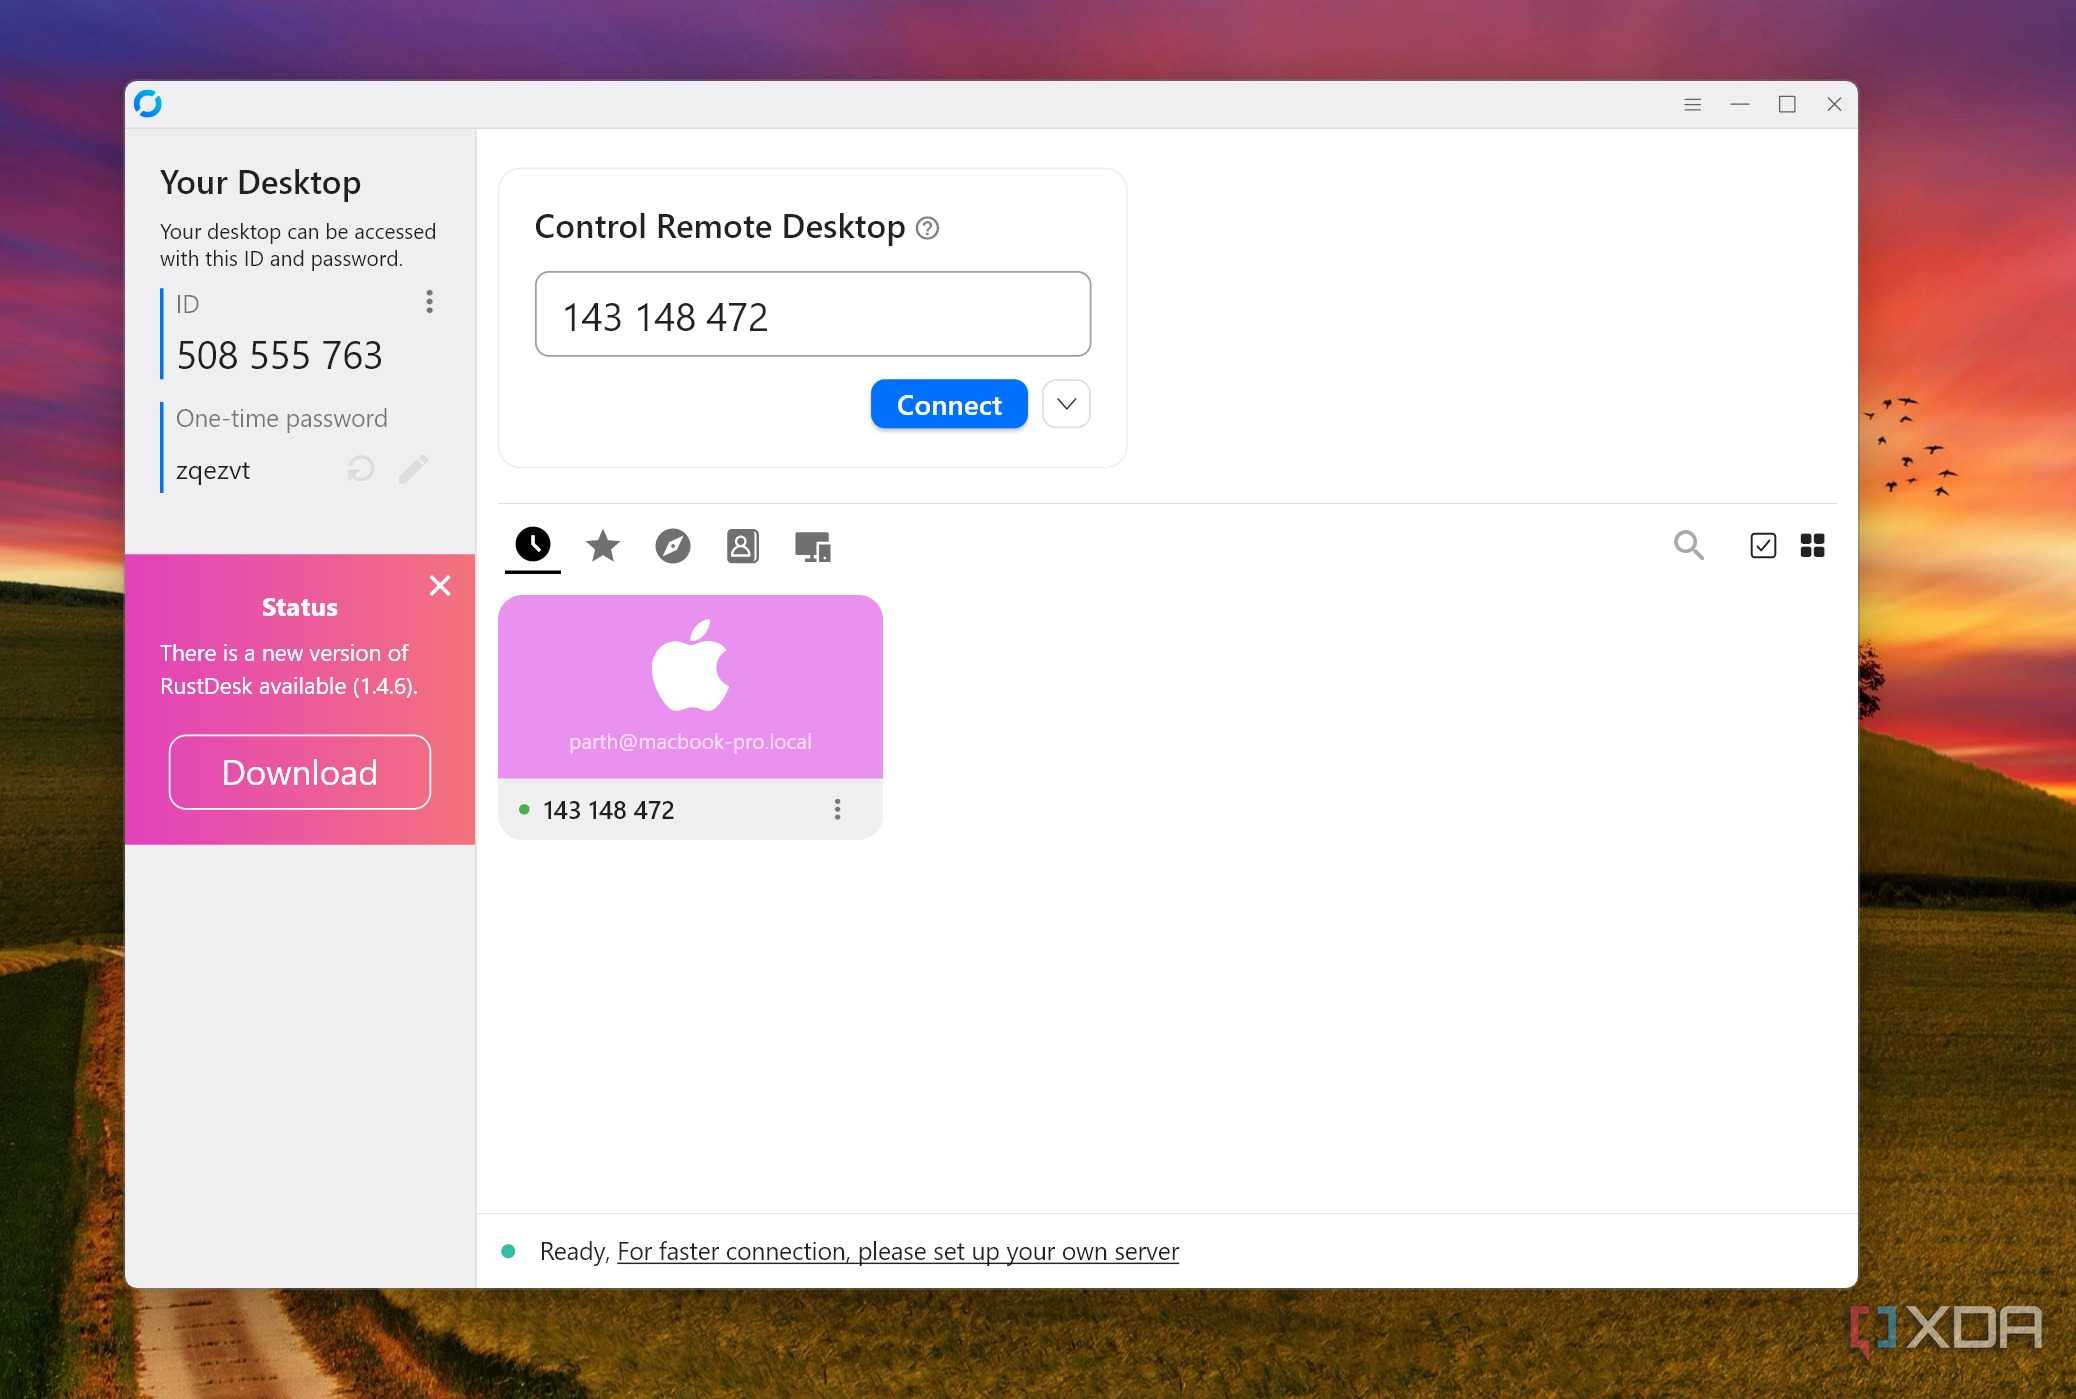Open the Accessible Devices tab
The width and height of the screenshot is (2076, 1399).
[x=813, y=546]
